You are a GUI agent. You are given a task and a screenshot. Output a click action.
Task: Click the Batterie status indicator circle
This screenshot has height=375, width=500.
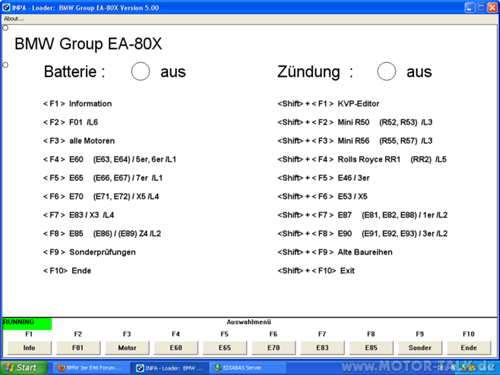[140, 71]
